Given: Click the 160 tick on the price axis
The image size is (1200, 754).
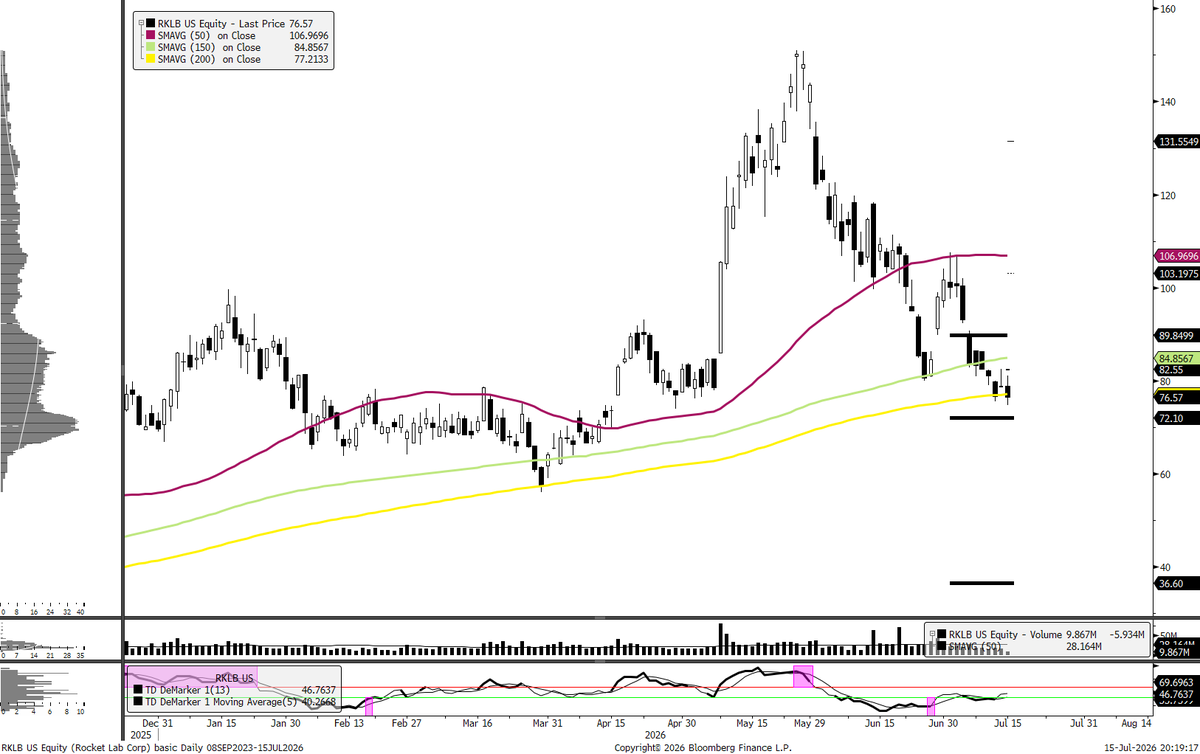Looking at the screenshot, I should click(x=1167, y=9).
